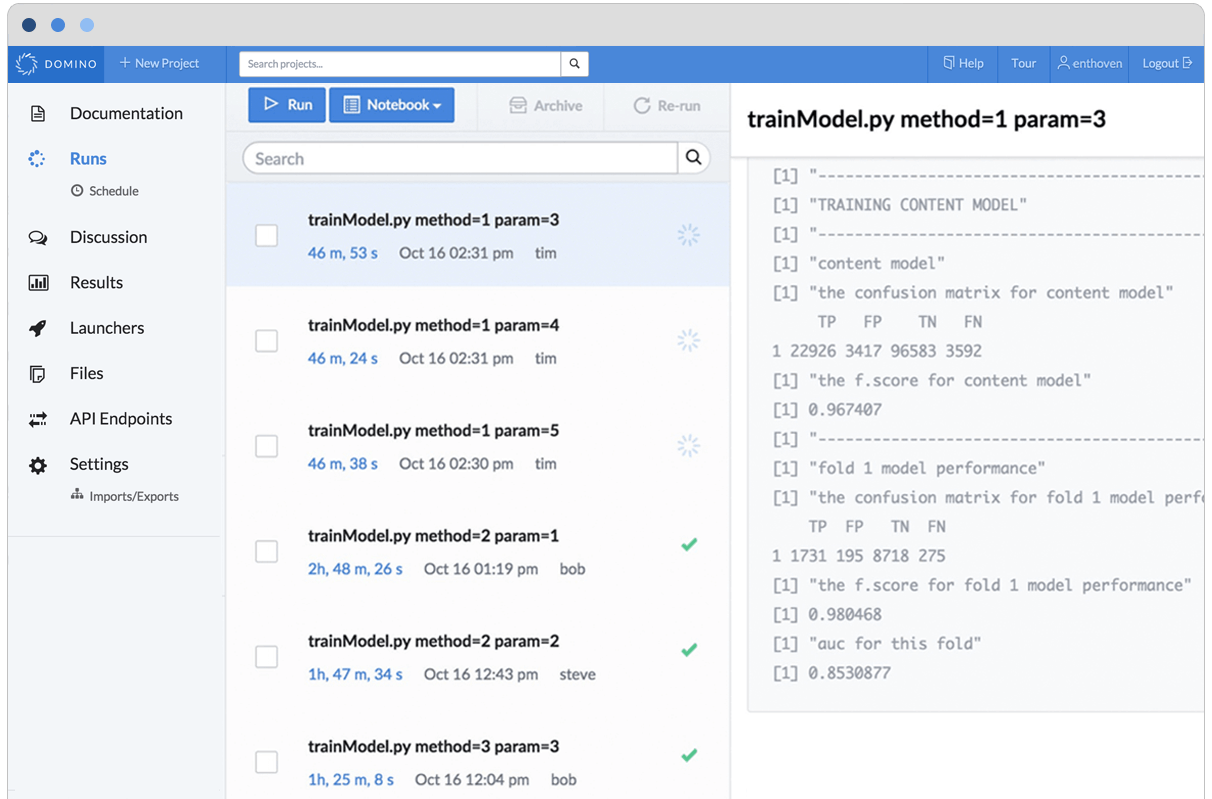
Task: Click the Discussion chat bubble icon
Action: [x=38, y=237]
